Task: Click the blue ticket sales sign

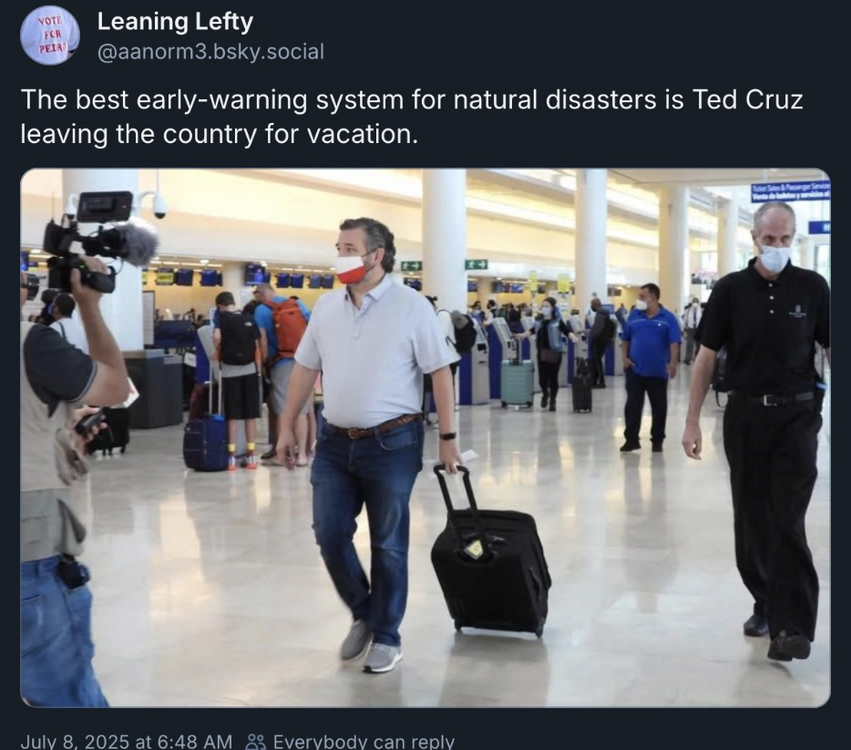Action: coord(791,192)
